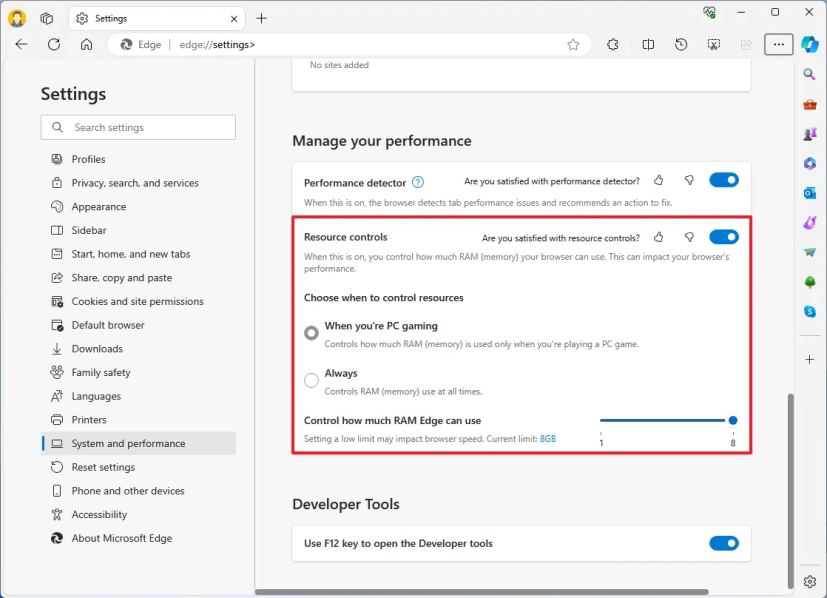The height and width of the screenshot is (598, 827).
Task: Click the Search settings field
Action: click(138, 127)
